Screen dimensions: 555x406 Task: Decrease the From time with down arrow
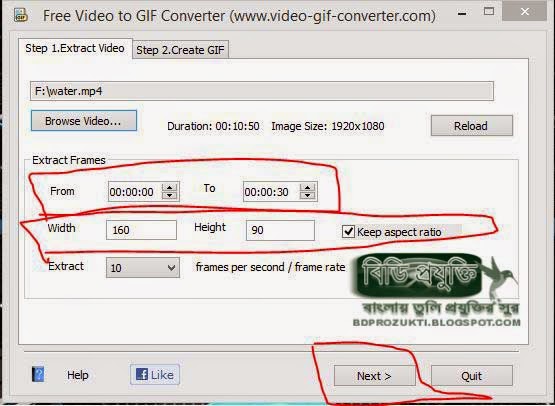pyautogui.click(x=170, y=195)
